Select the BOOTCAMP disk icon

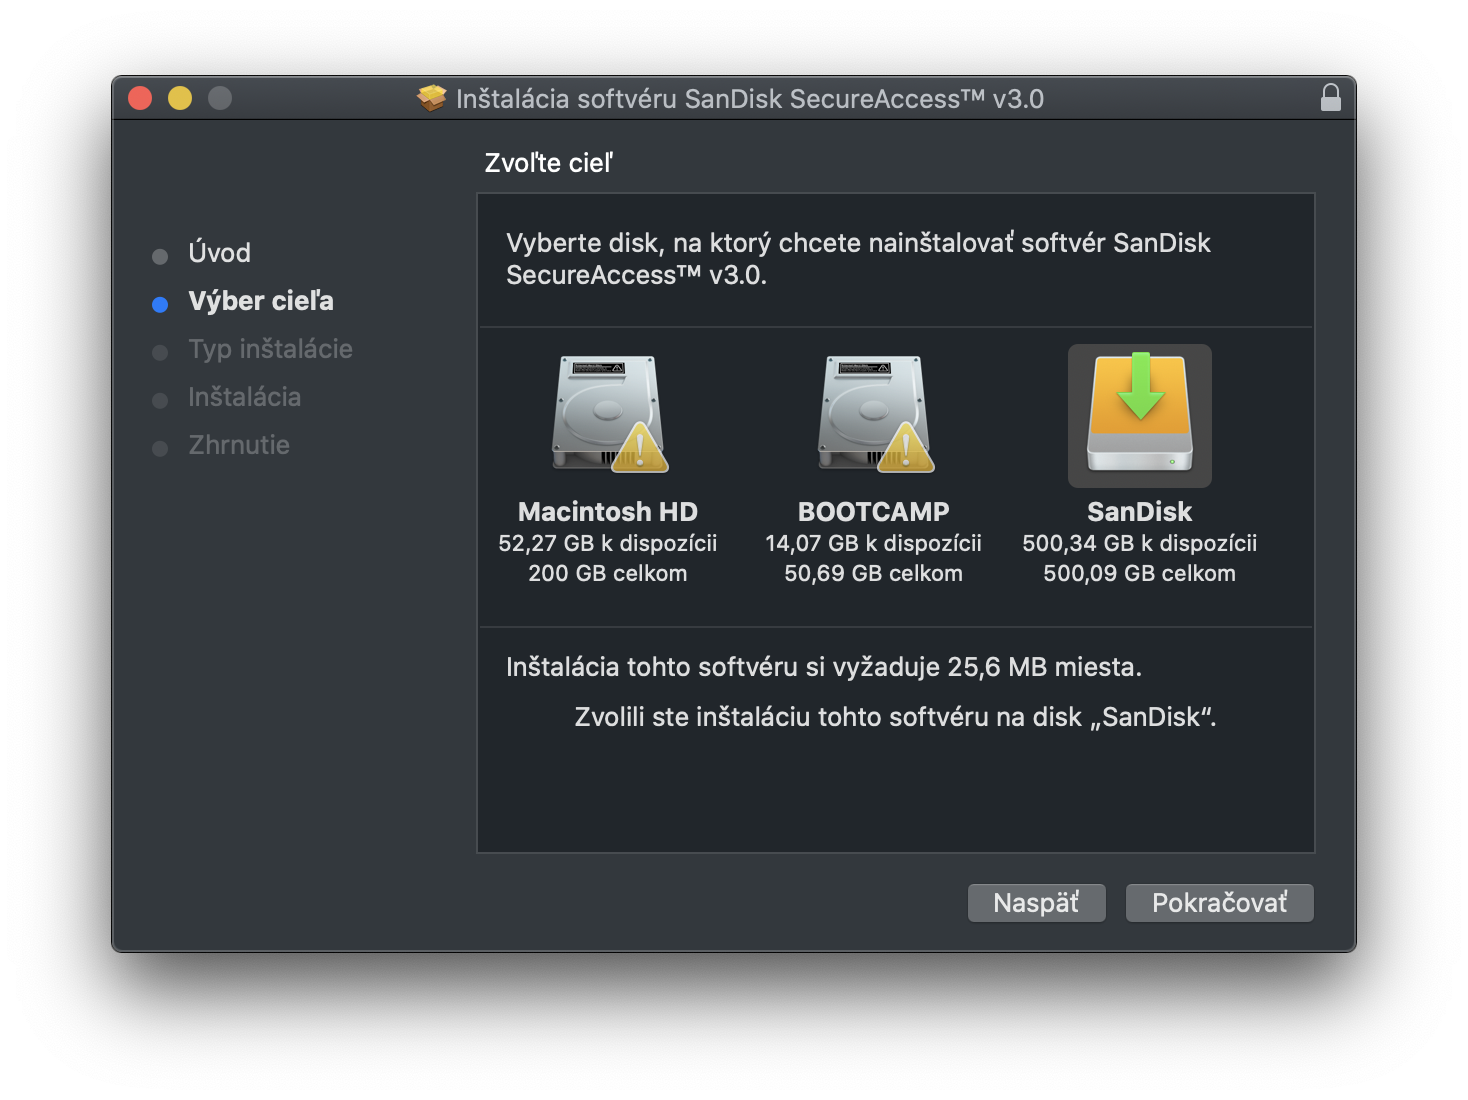(875, 414)
